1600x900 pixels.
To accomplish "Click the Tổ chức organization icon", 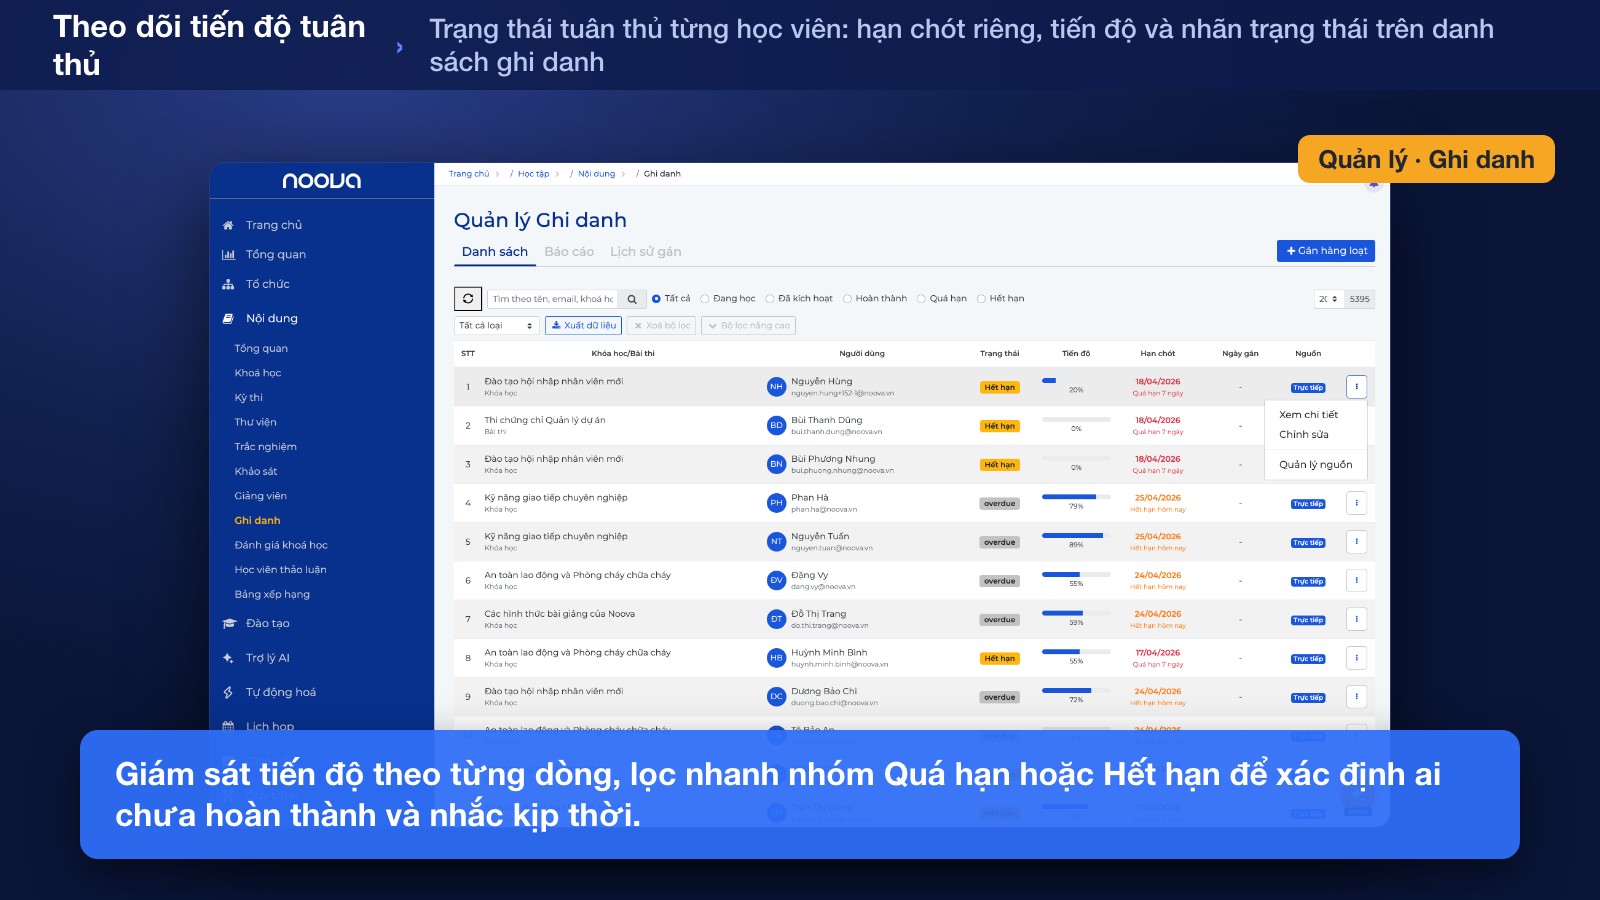I will (x=228, y=284).
